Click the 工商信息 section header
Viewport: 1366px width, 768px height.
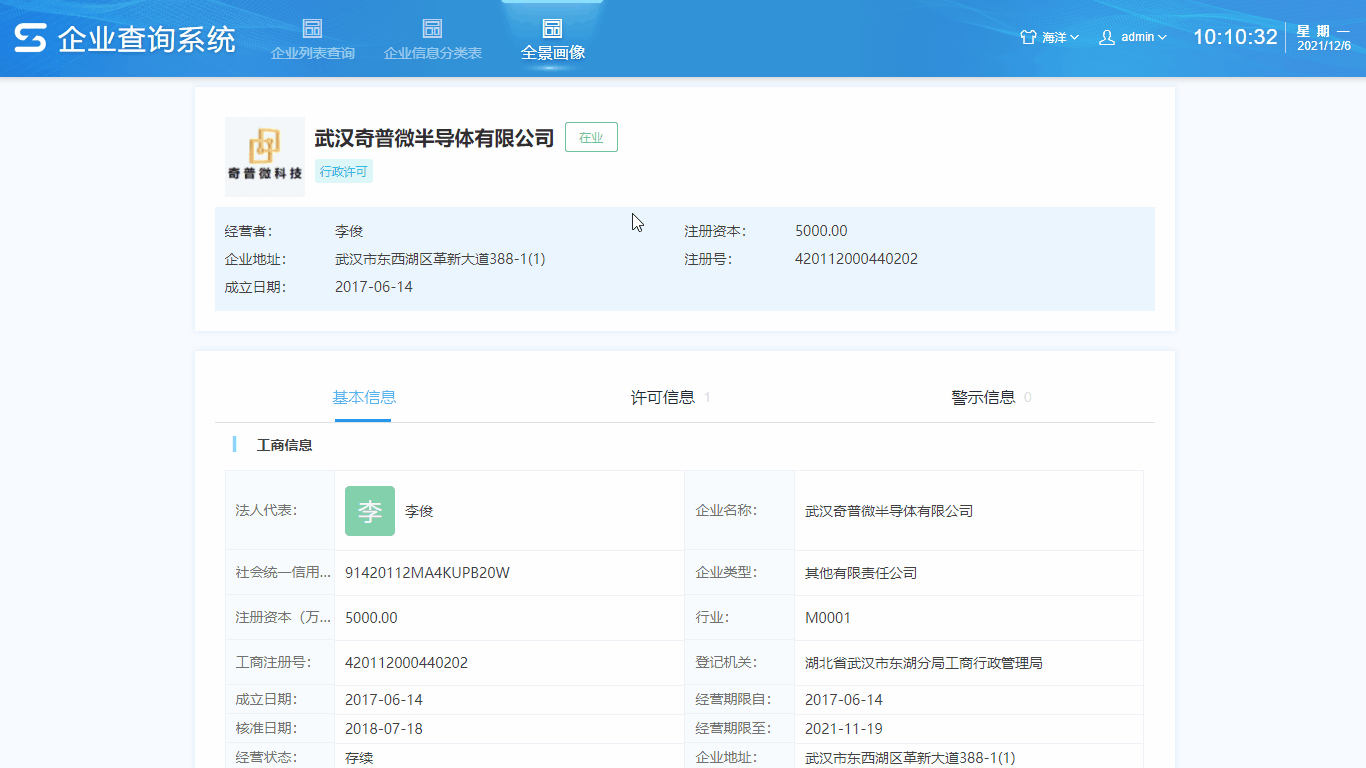click(284, 445)
